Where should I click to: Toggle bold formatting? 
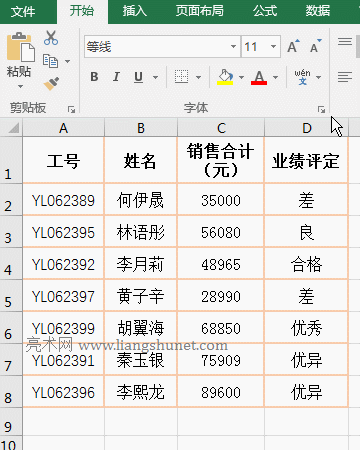point(94,77)
